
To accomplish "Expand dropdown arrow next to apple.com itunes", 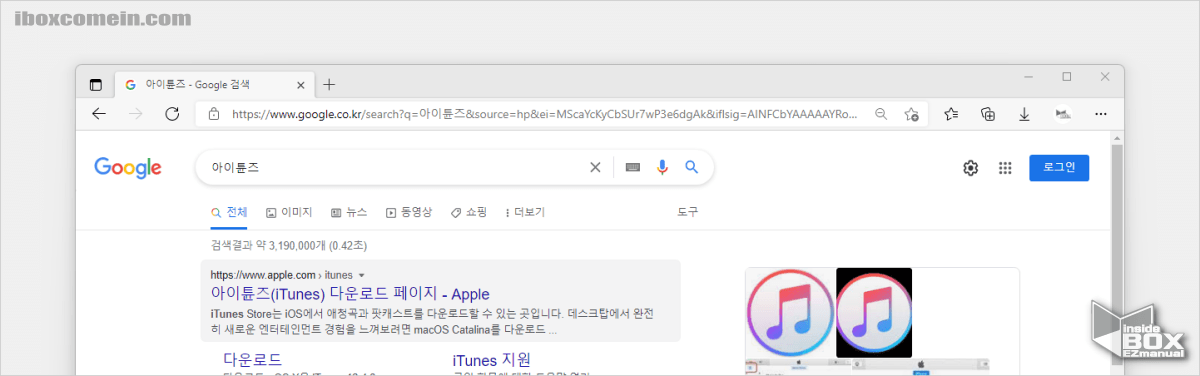I will click(361, 274).
